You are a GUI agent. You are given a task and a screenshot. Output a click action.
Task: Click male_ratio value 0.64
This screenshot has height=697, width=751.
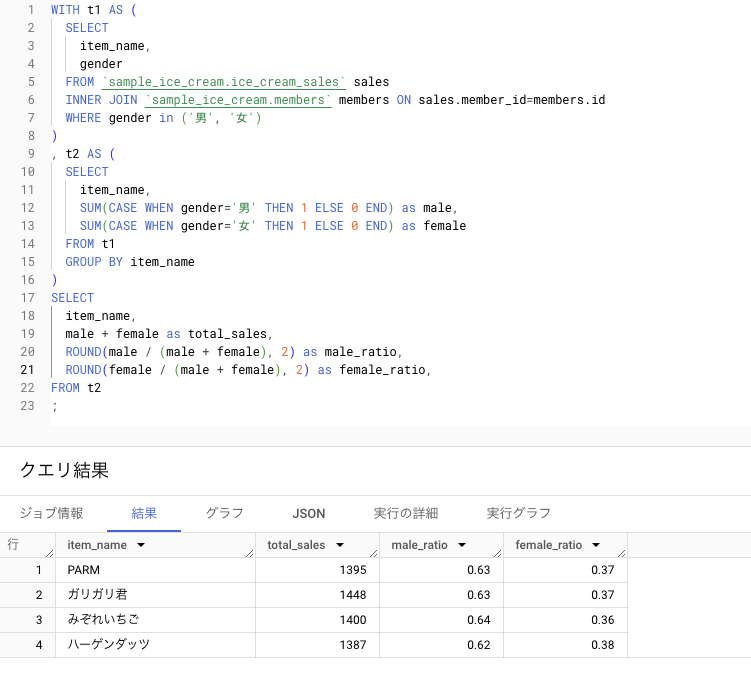coord(478,620)
